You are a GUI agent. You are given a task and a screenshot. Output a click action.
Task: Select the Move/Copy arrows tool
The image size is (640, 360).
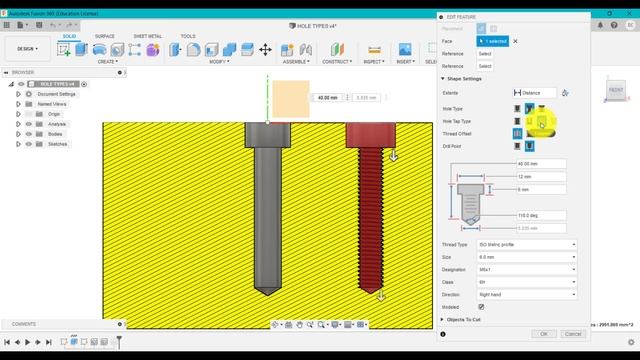click(x=265, y=50)
